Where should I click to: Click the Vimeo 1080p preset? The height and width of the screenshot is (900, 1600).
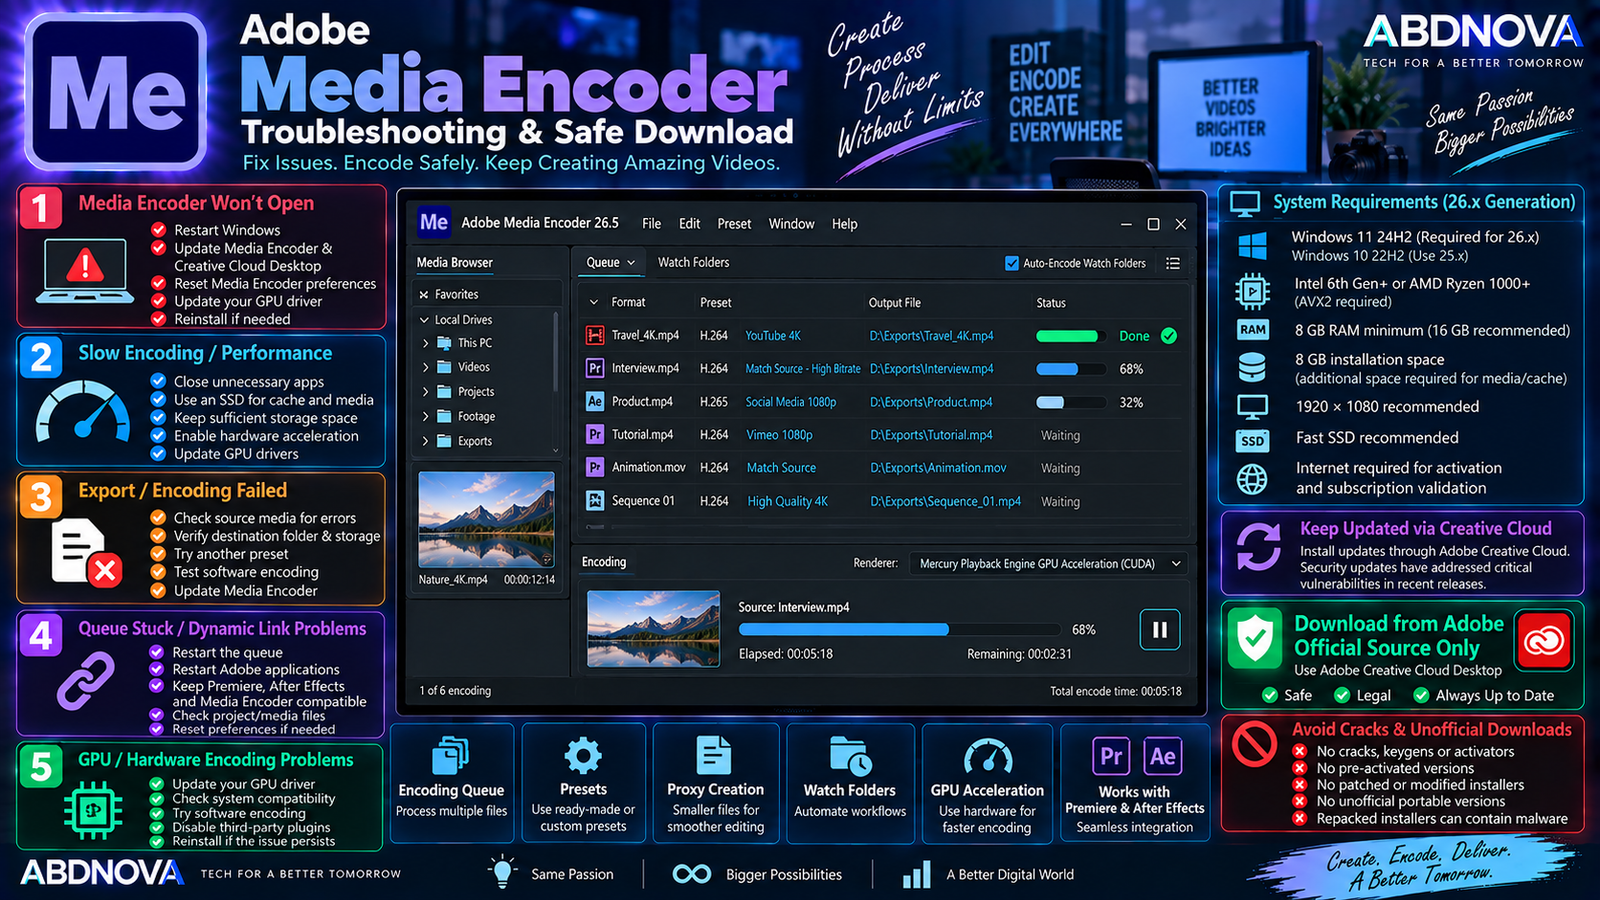779,435
